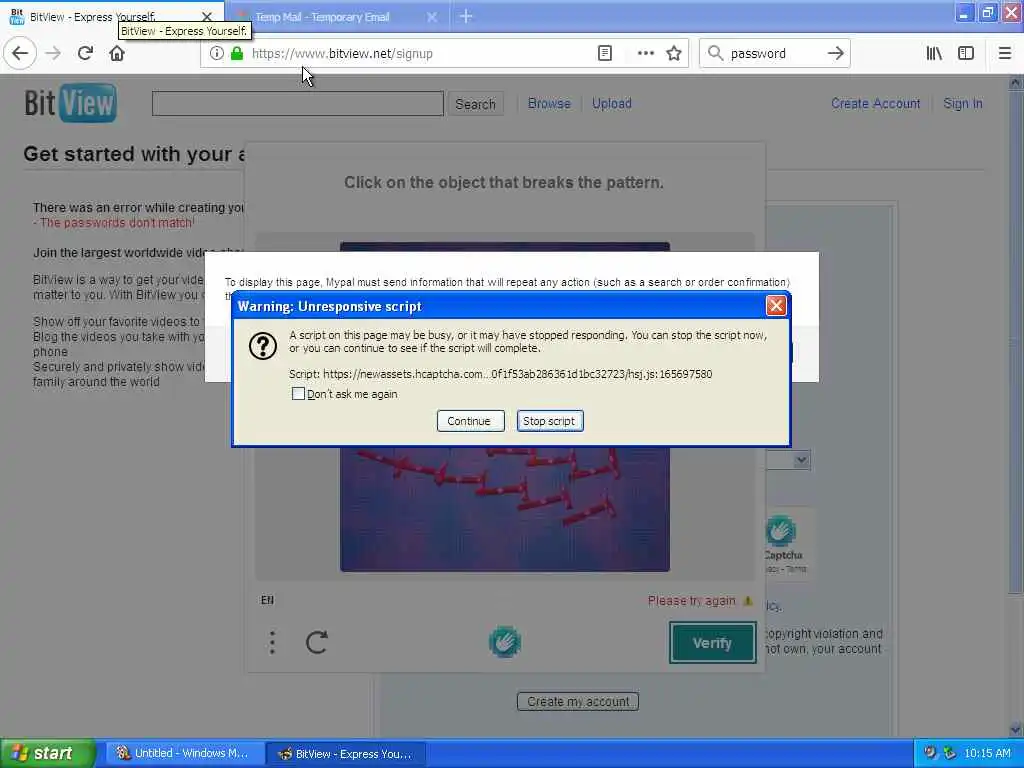Image resolution: width=1024 pixels, height=768 pixels.
Task: Open the Browse link
Action: (x=549, y=103)
